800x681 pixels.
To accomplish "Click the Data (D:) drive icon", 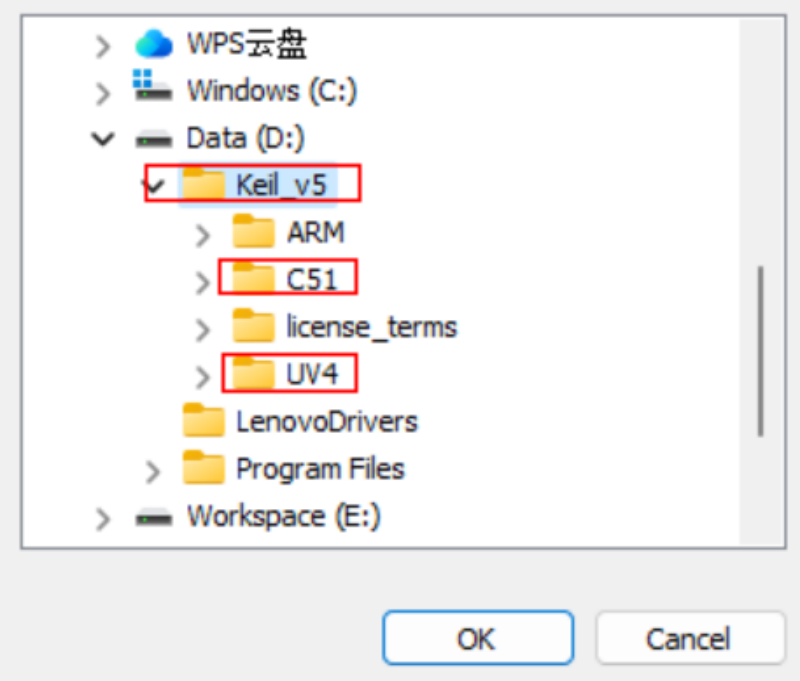I will (154, 137).
